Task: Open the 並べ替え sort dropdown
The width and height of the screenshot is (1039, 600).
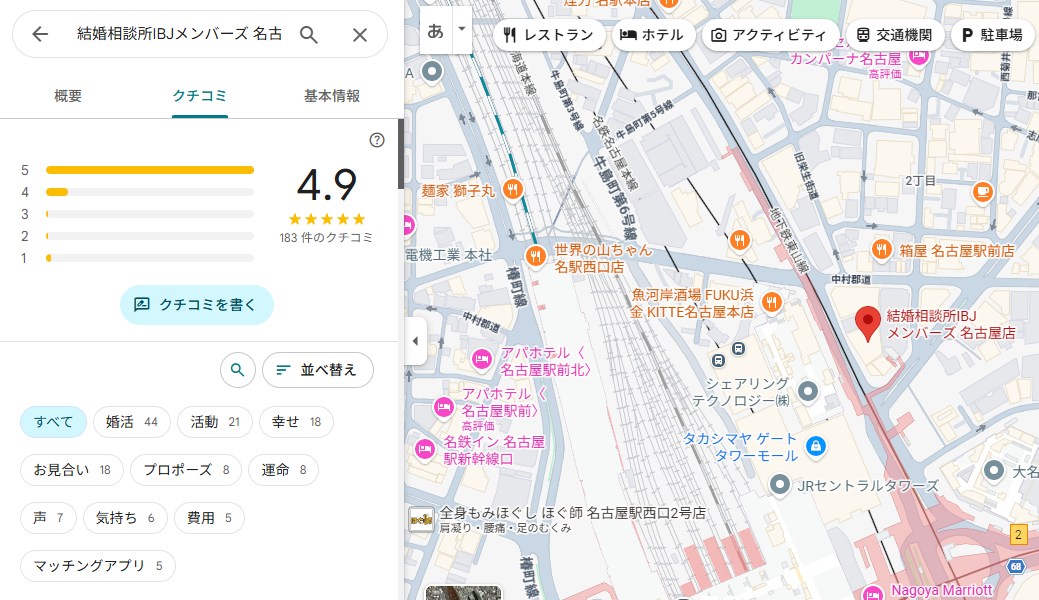Action: coord(317,370)
